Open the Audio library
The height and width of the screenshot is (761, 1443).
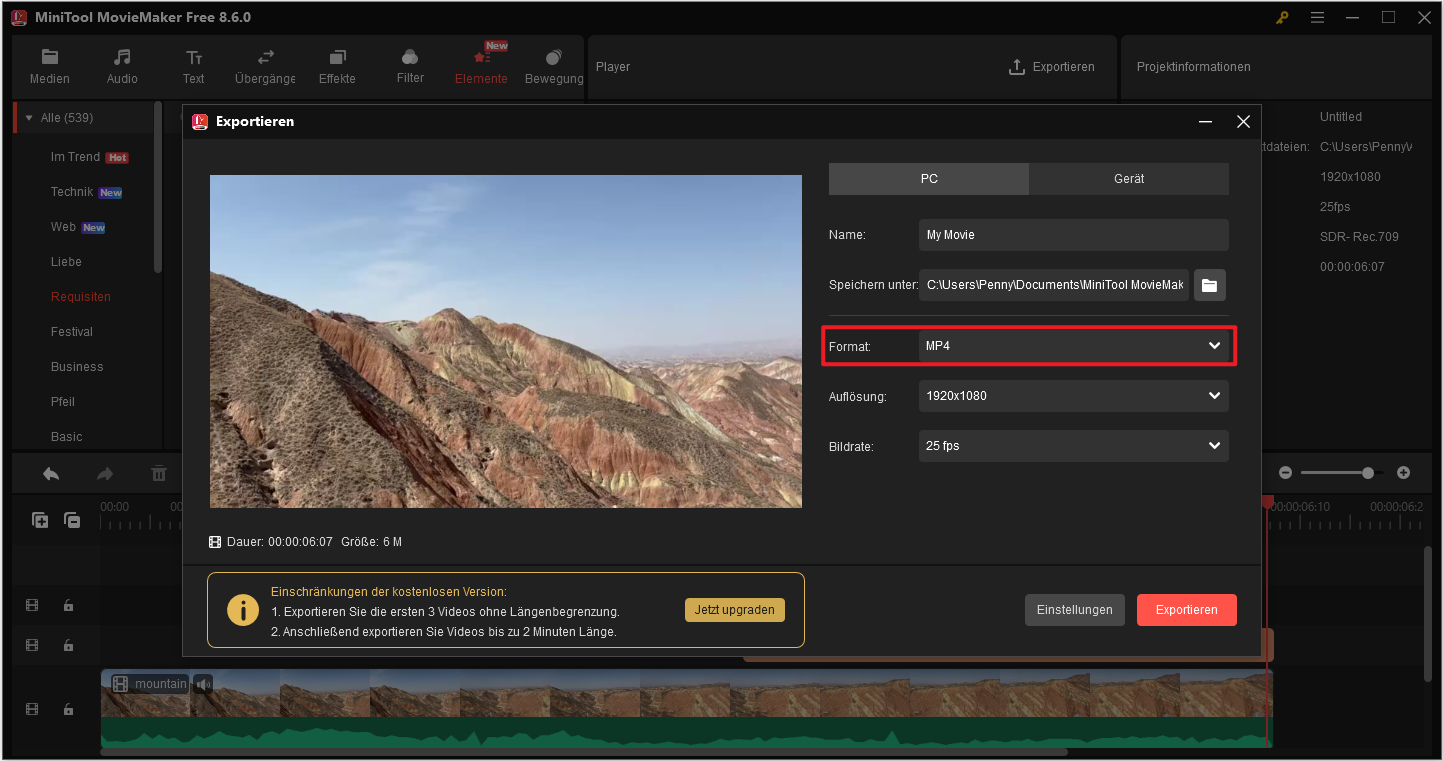[121, 65]
